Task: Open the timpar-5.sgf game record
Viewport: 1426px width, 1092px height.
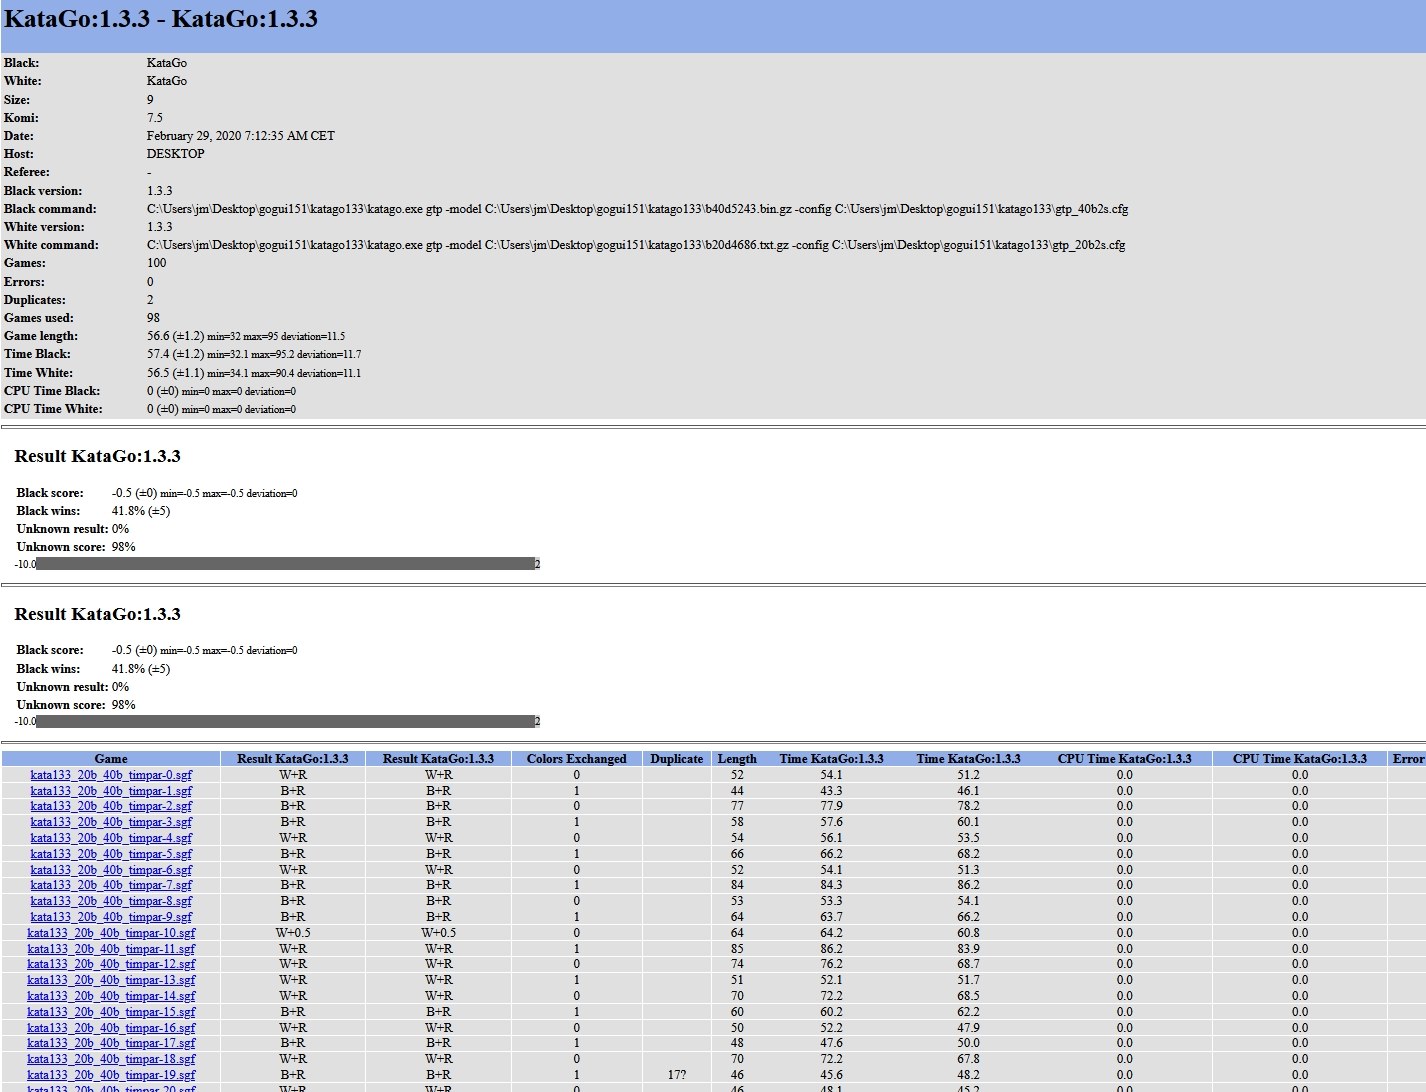Action: click(111, 854)
